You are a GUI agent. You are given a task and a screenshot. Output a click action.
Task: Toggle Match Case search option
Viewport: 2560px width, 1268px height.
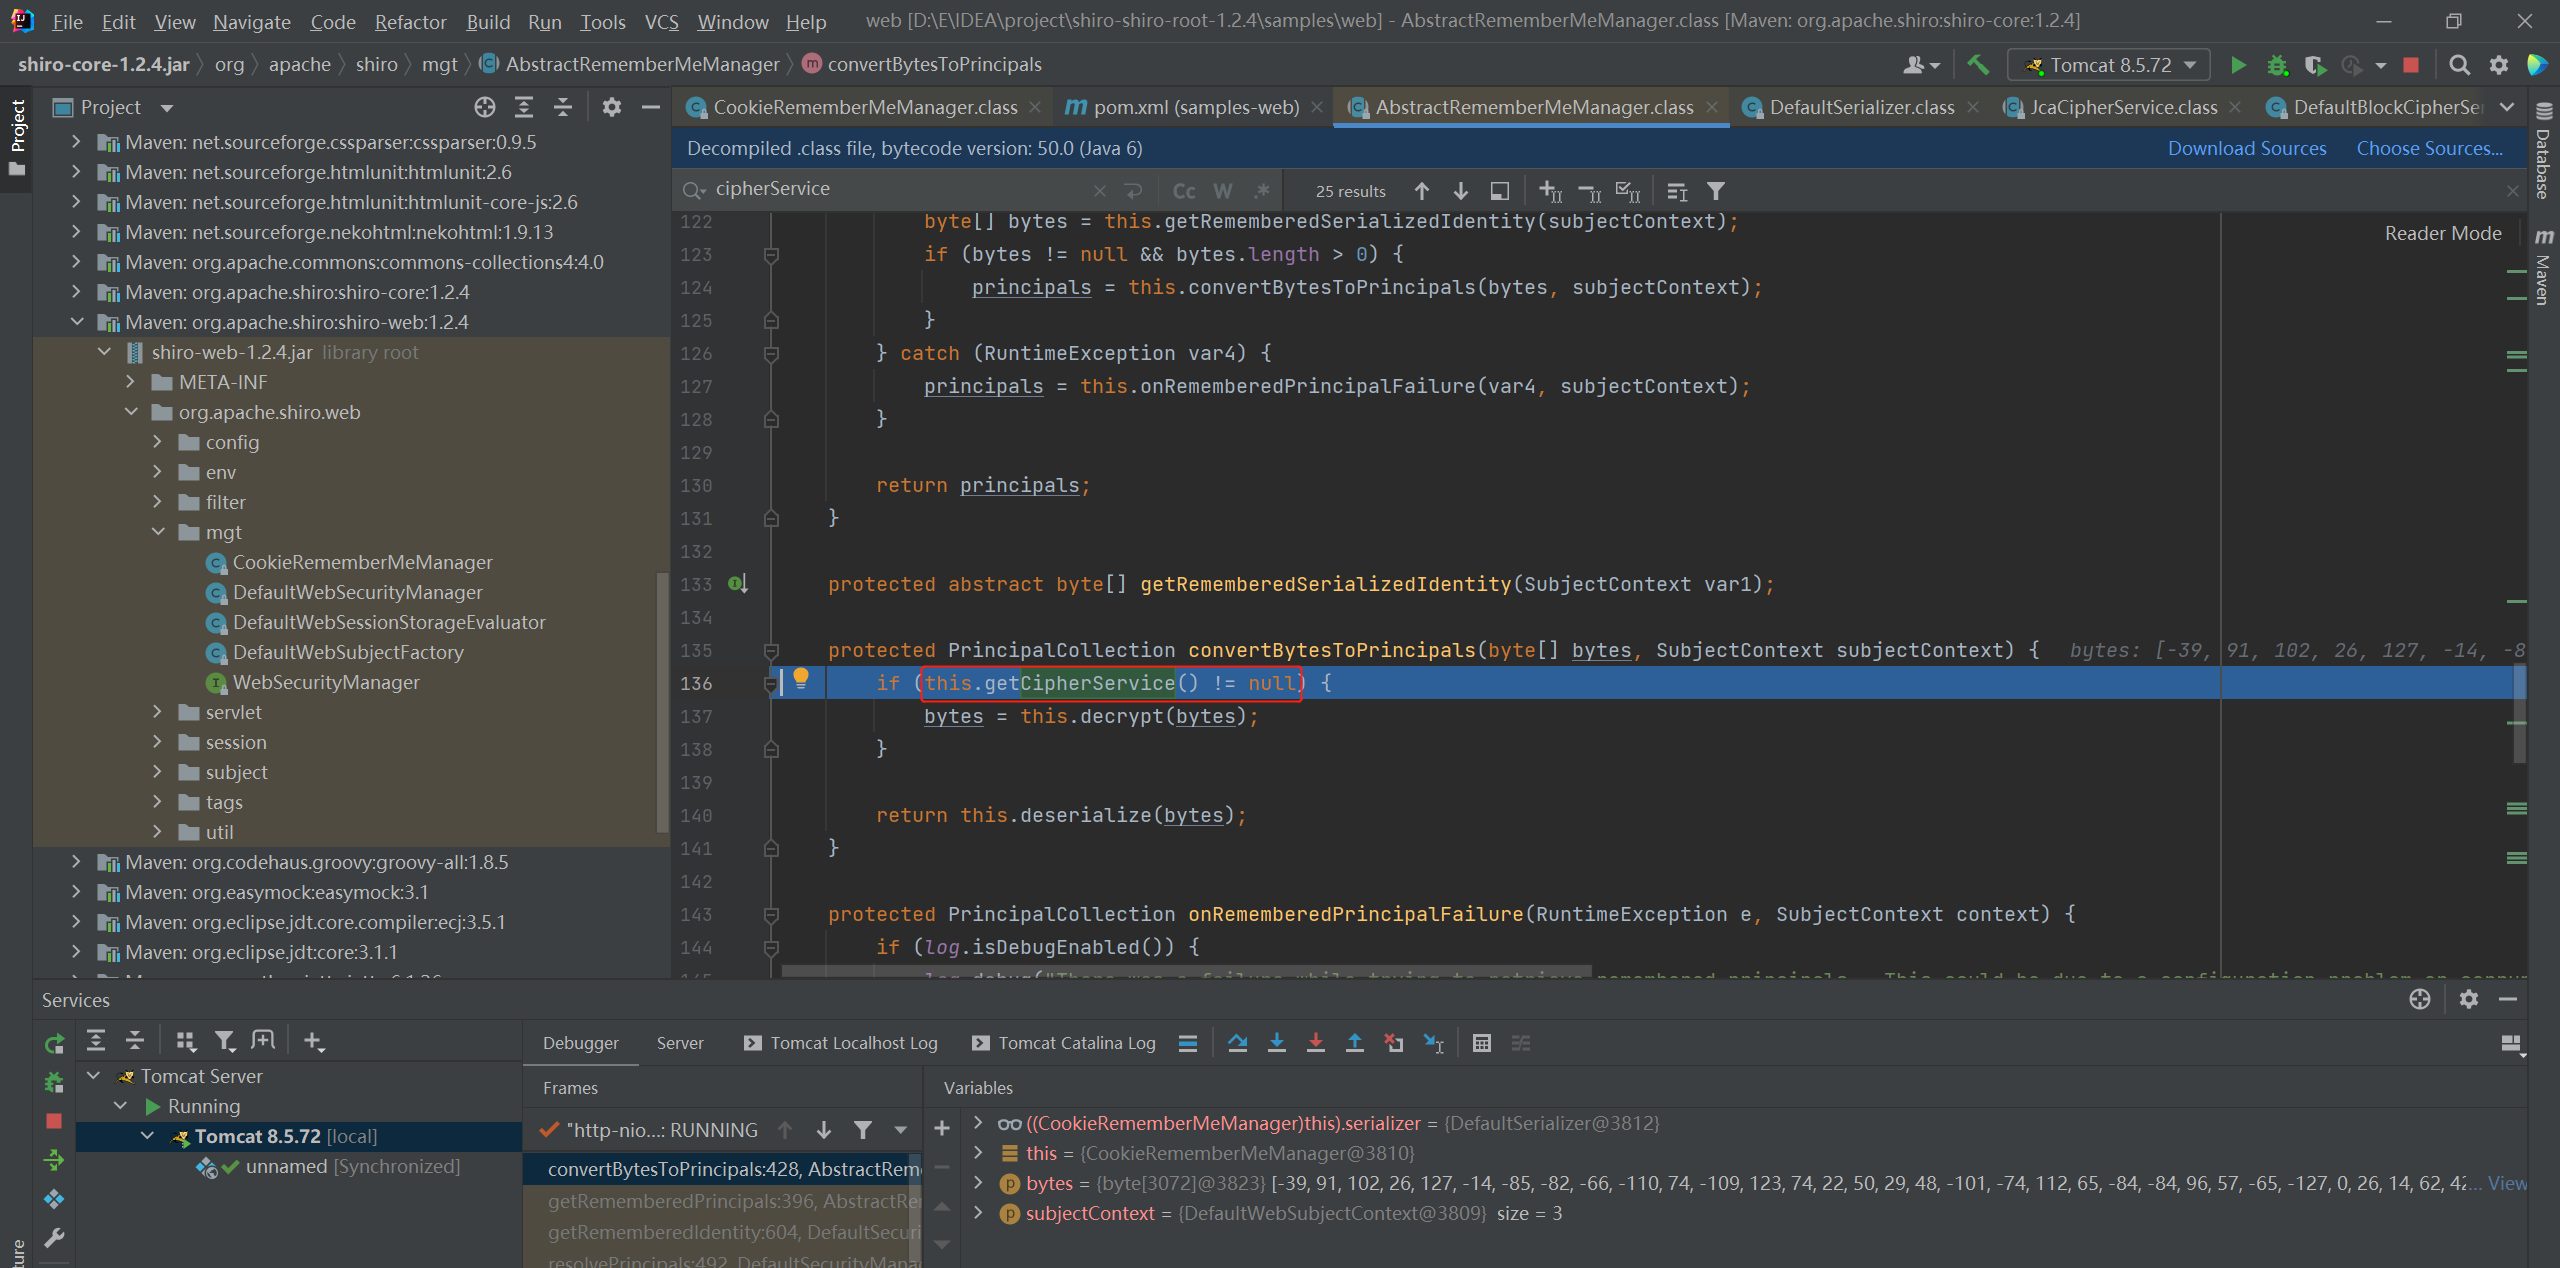[1184, 191]
